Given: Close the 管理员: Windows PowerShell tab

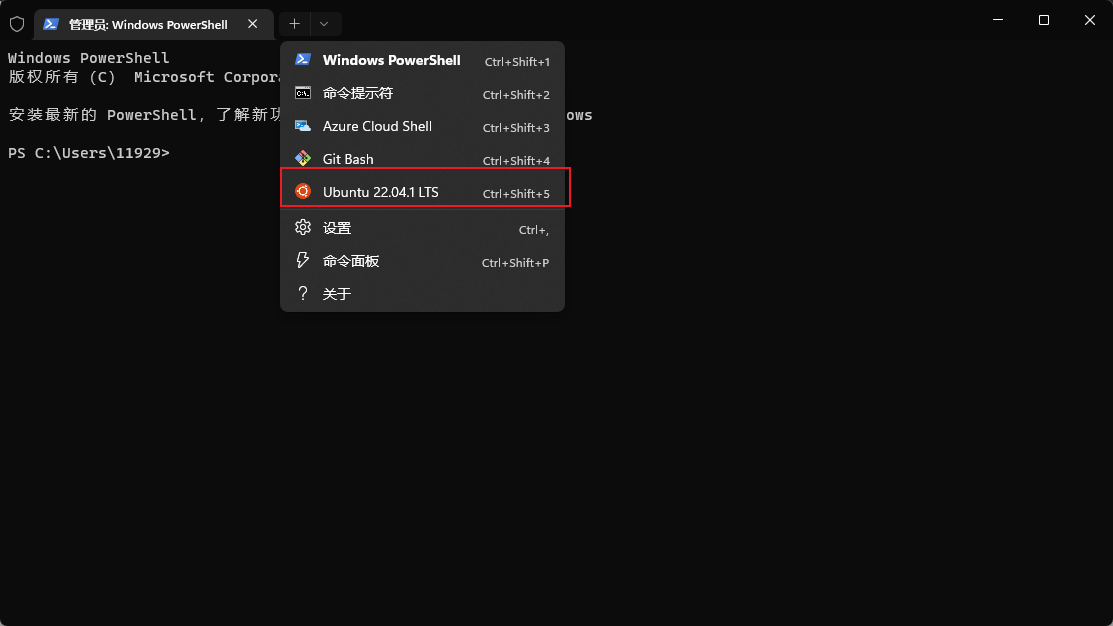Looking at the screenshot, I should tap(253, 24).
